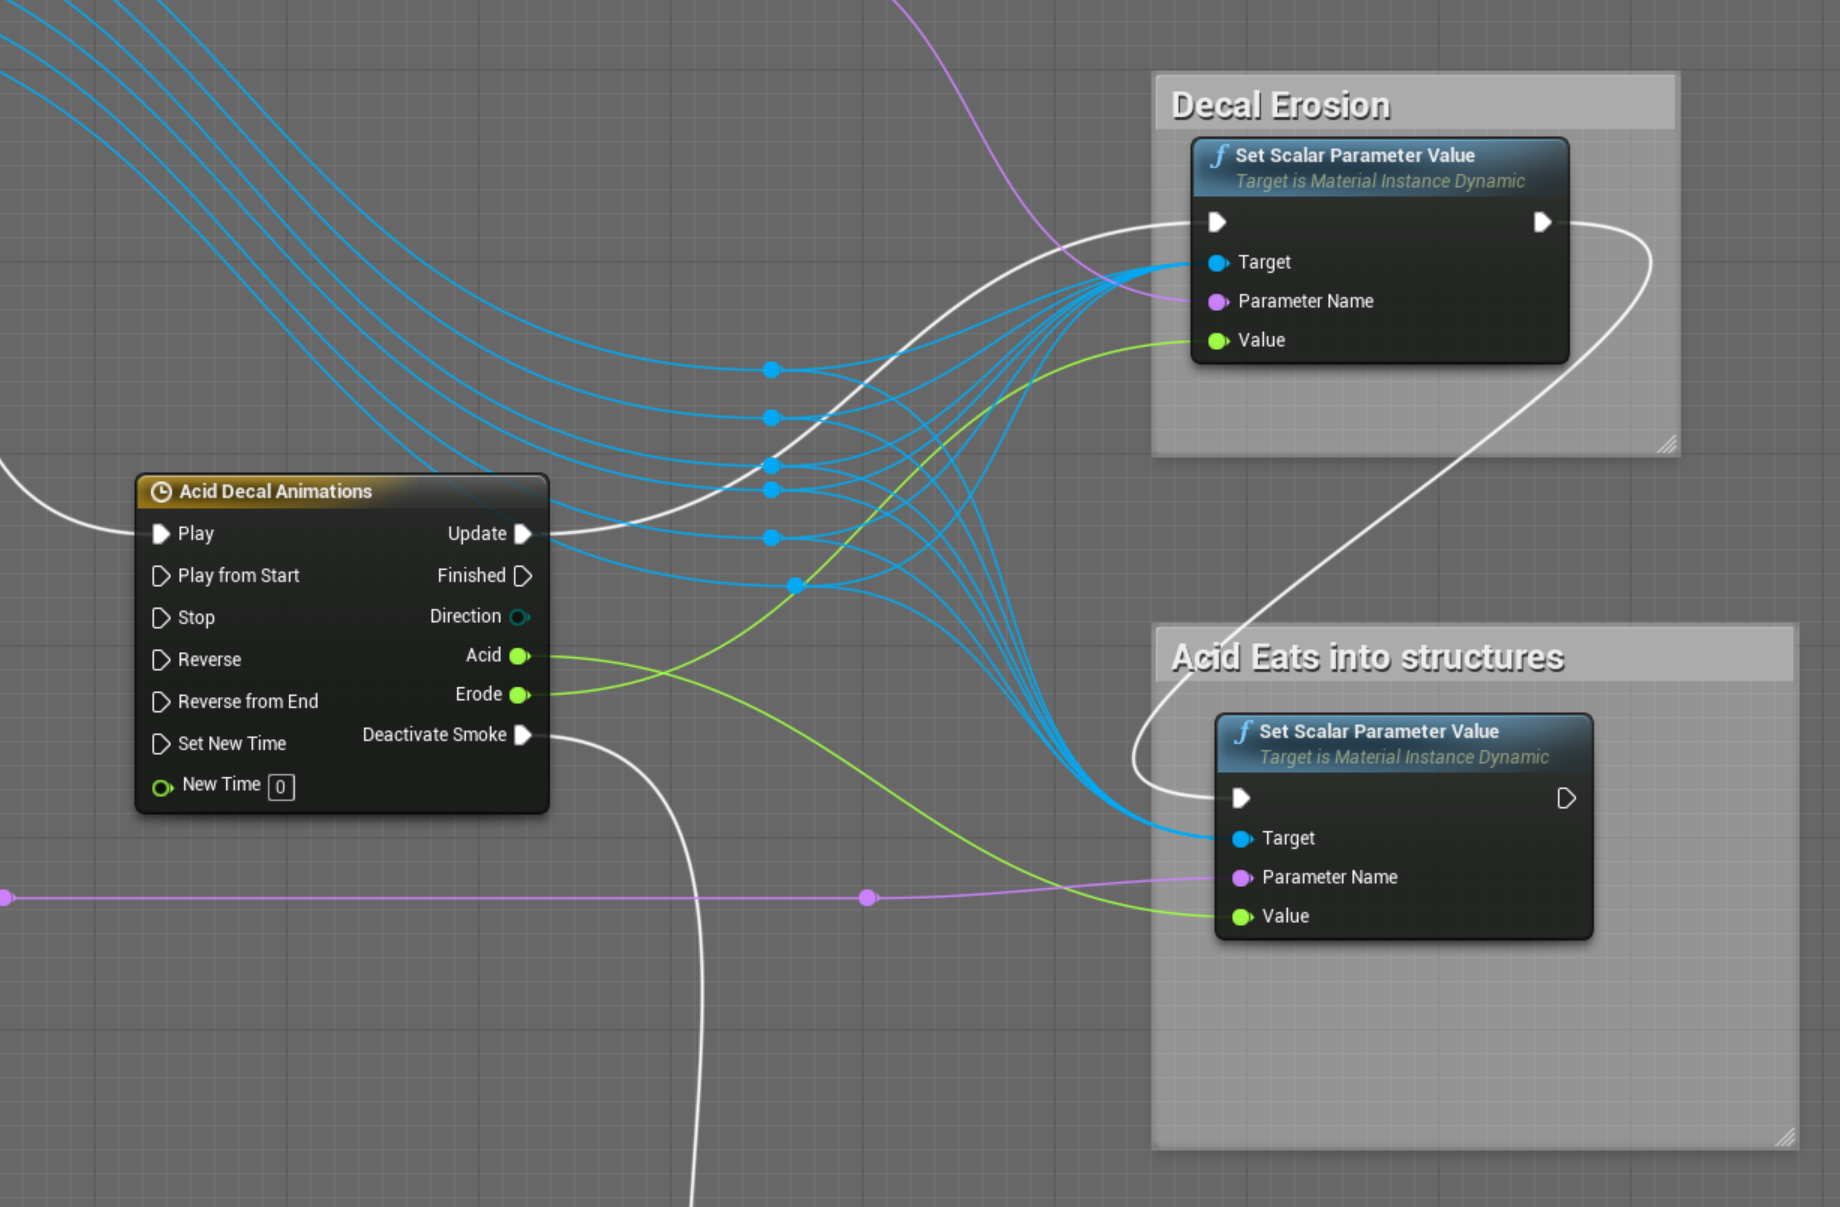Viewport: 1840px width, 1207px height.
Task: Click the Set New Time pin
Action: point(160,744)
